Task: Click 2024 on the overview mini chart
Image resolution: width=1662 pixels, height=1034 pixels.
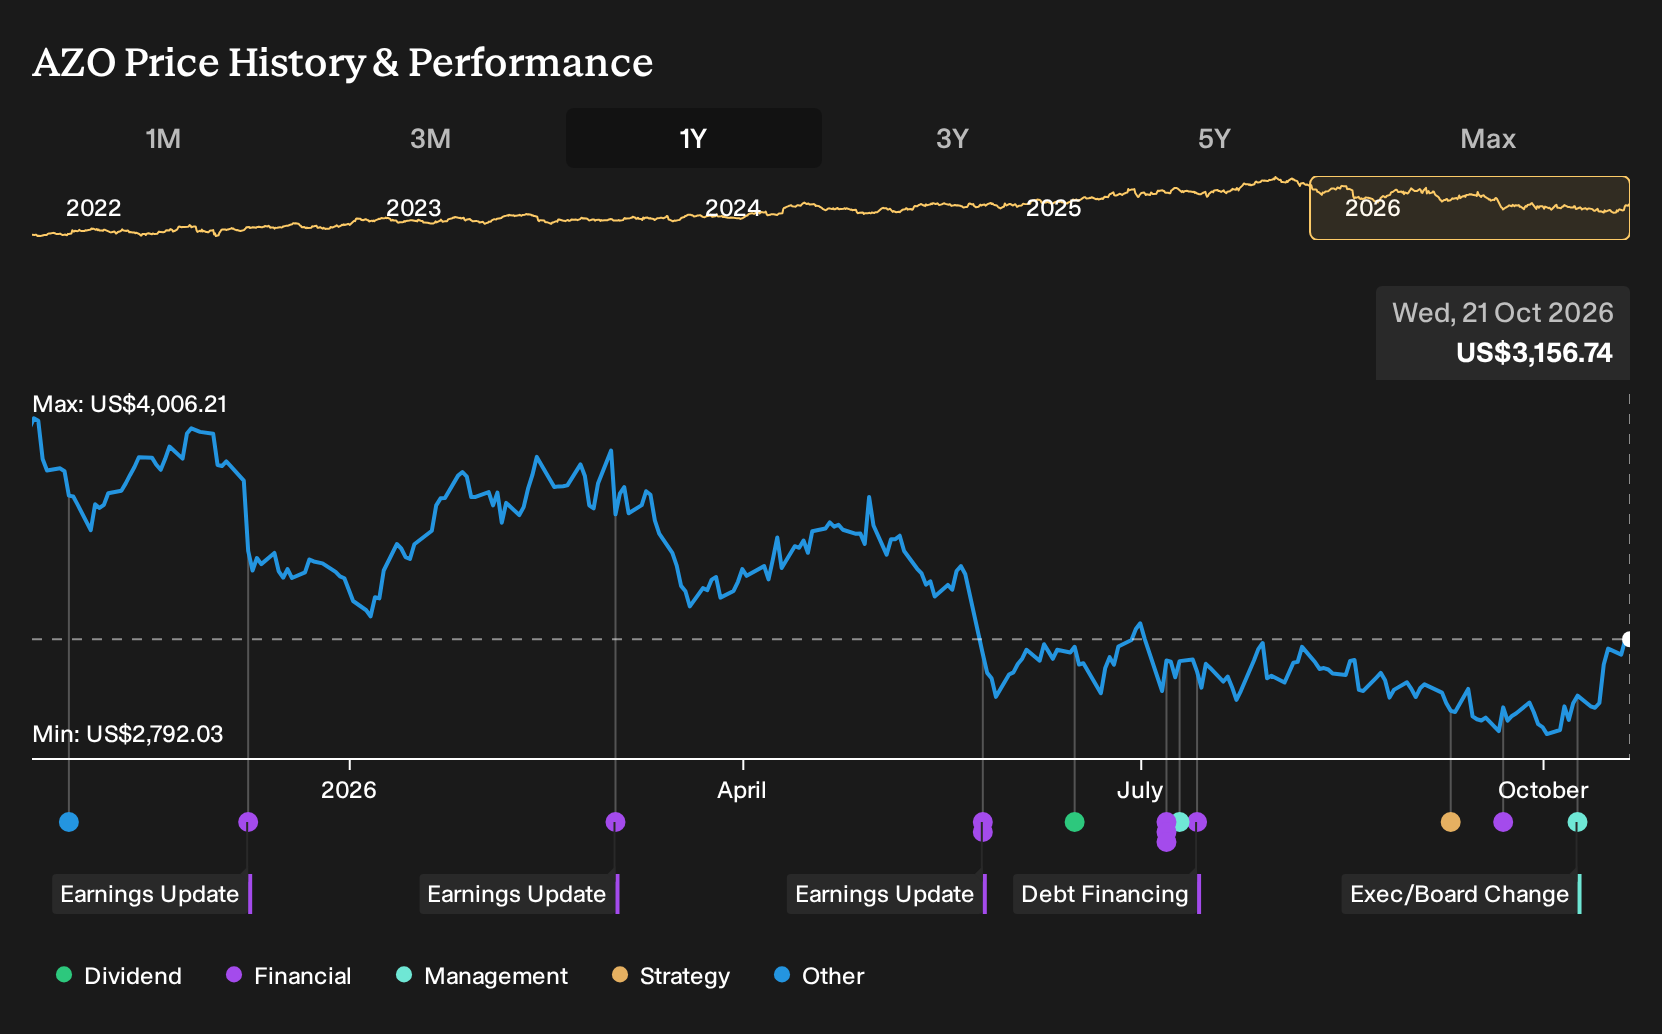Action: point(733,208)
